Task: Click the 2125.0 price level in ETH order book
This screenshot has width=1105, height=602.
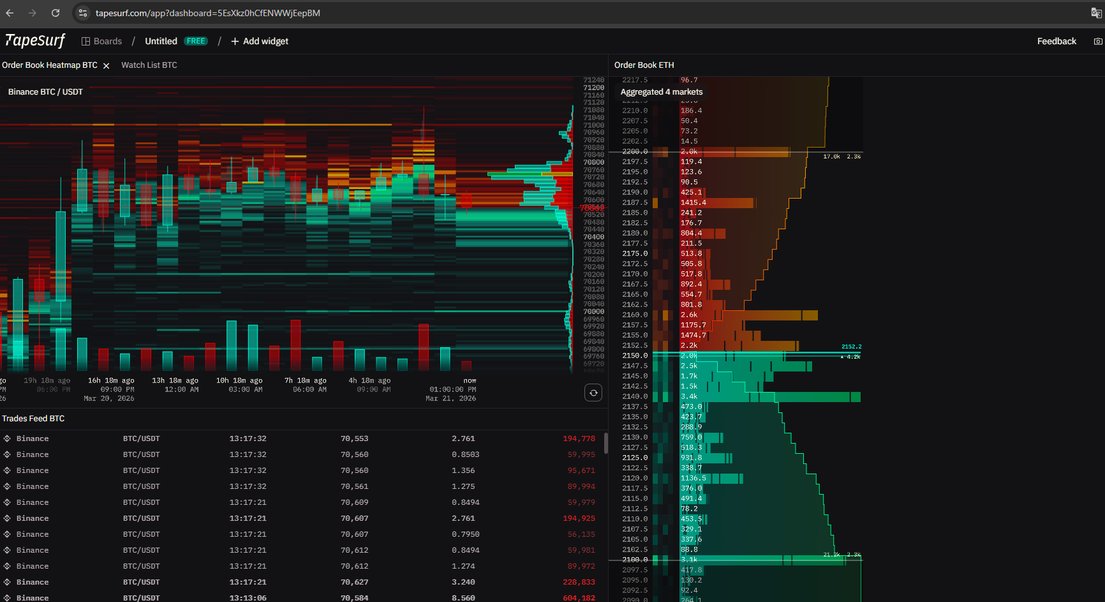Action: coord(635,457)
